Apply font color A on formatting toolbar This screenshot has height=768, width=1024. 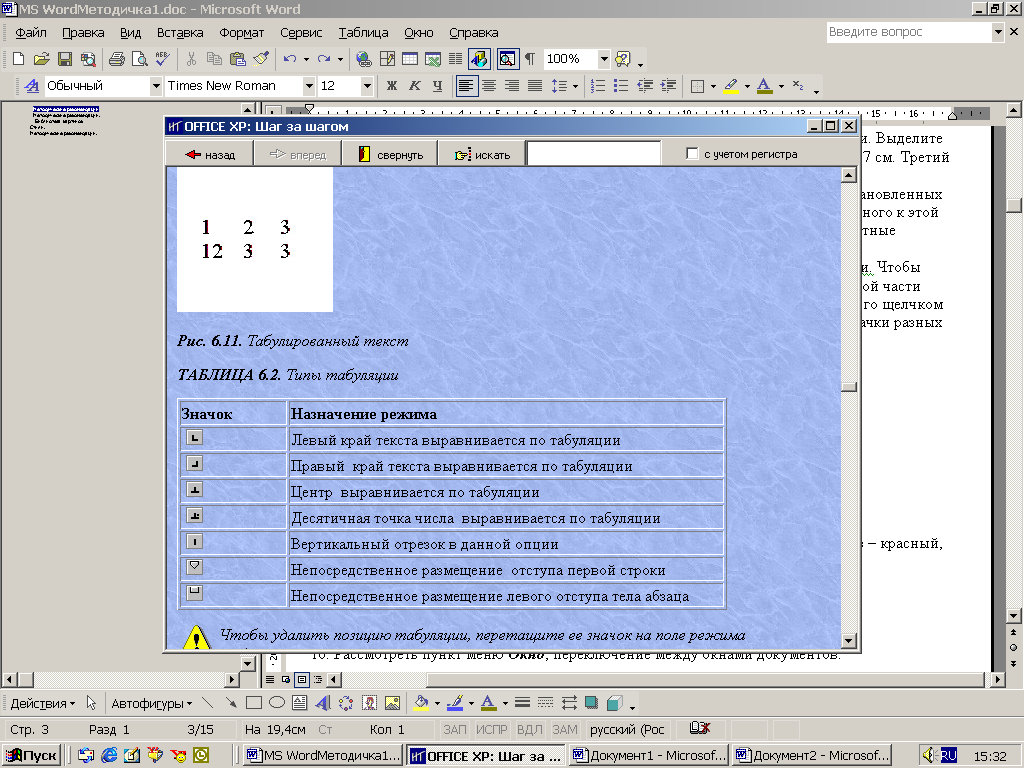[x=765, y=86]
